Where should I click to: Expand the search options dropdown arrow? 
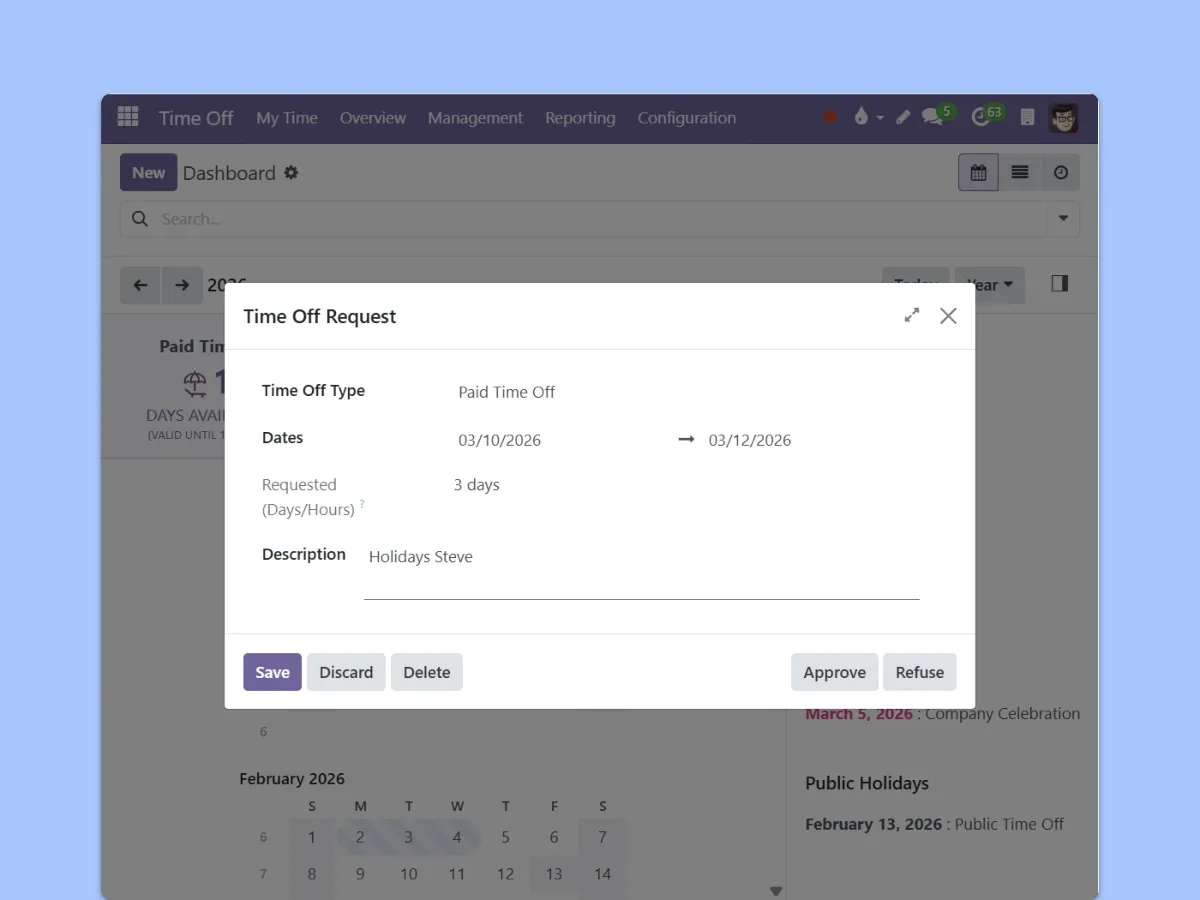pyautogui.click(x=1063, y=219)
